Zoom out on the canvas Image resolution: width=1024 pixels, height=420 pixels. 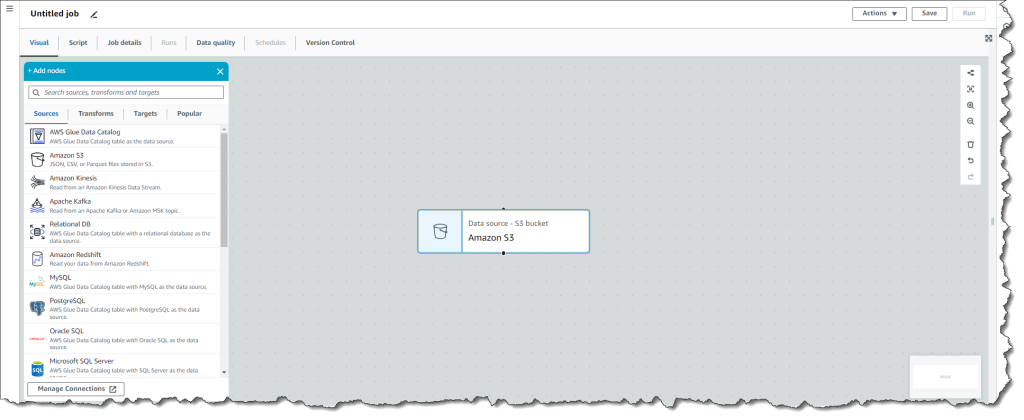click(x=970, y=121)
